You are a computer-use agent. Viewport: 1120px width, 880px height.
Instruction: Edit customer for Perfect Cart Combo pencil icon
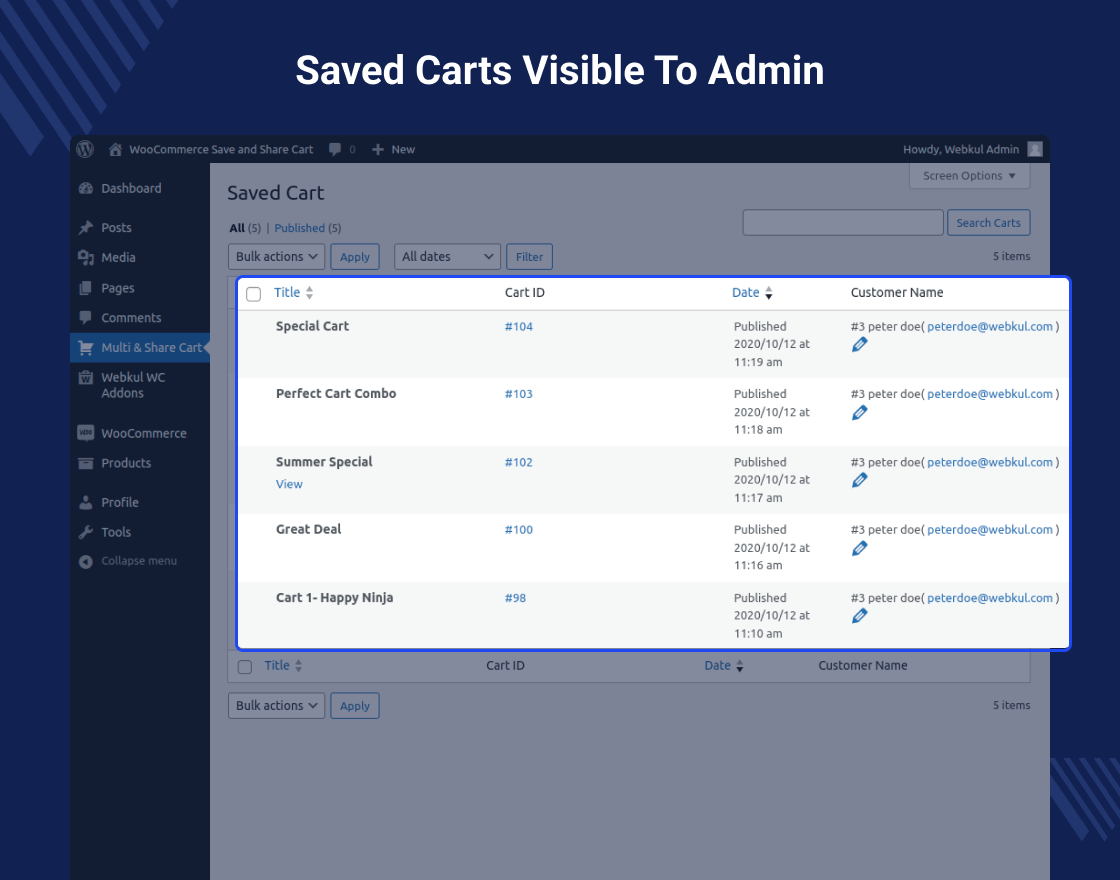[860, 413]
